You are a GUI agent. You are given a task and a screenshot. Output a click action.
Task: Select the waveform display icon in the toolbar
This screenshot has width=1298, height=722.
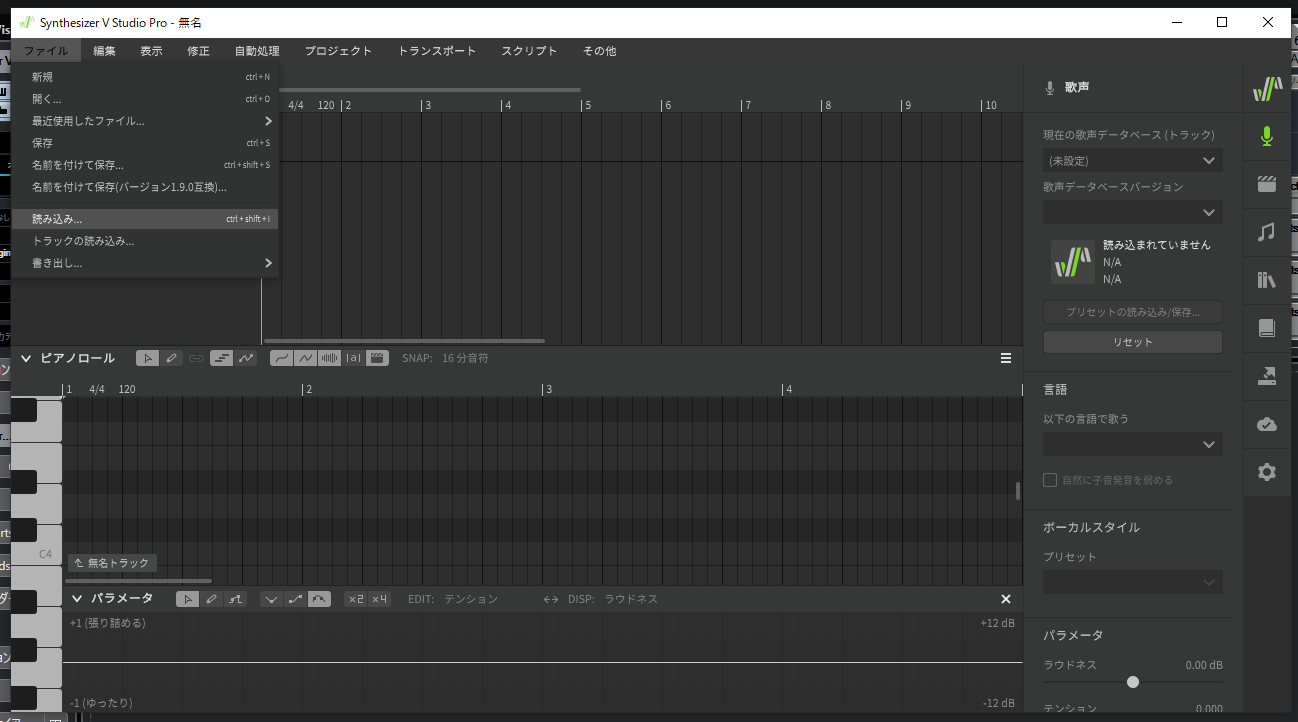tap(330, 357)
